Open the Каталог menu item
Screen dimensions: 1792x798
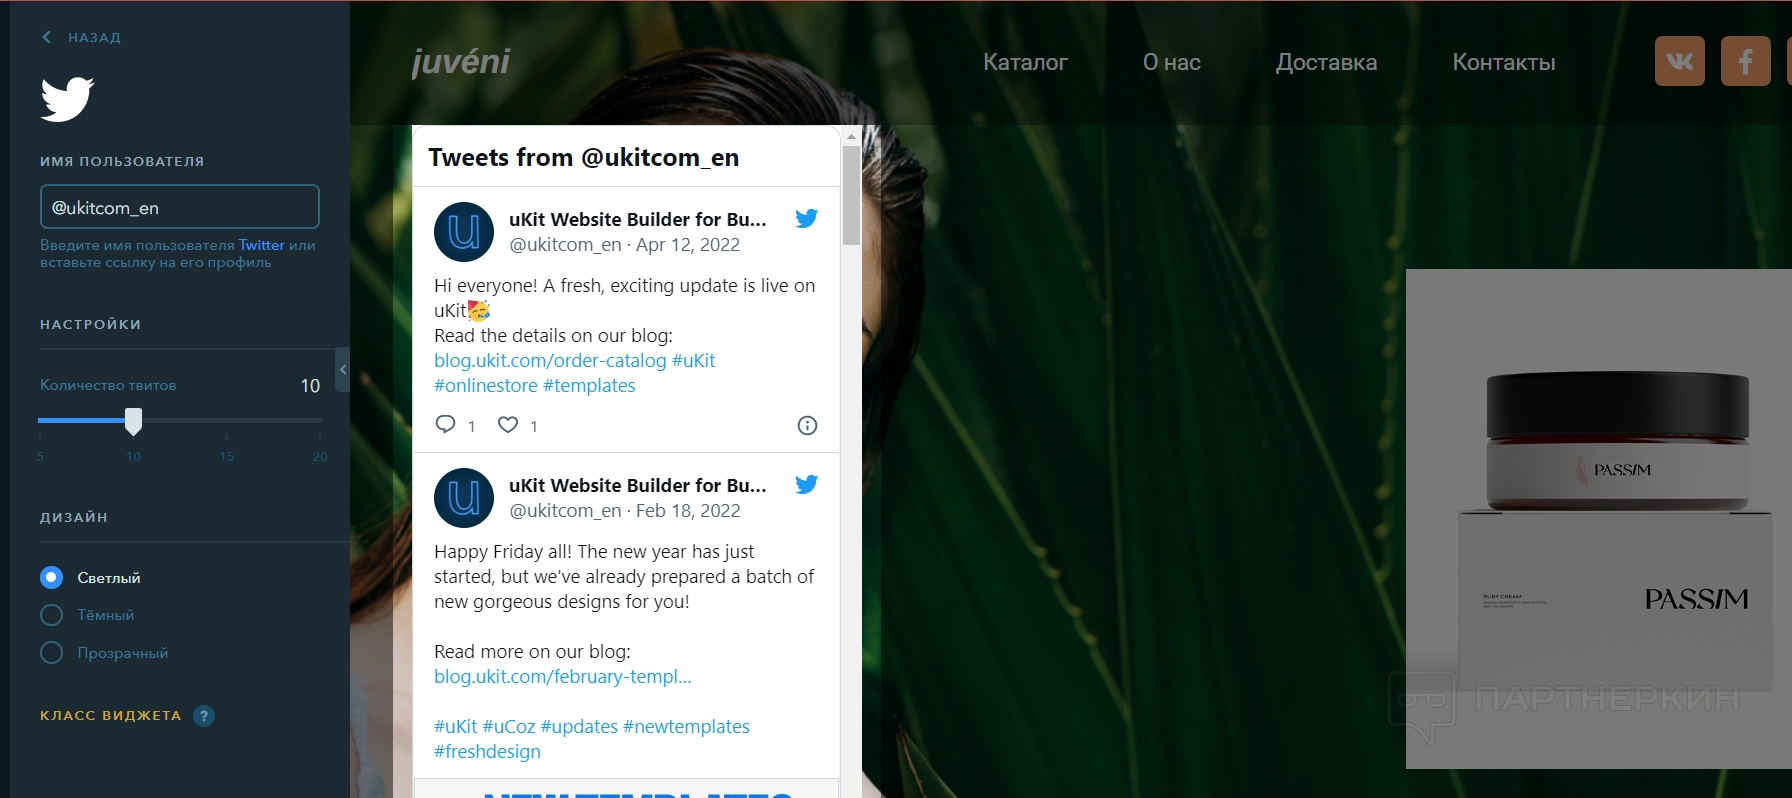[1025, 62]
